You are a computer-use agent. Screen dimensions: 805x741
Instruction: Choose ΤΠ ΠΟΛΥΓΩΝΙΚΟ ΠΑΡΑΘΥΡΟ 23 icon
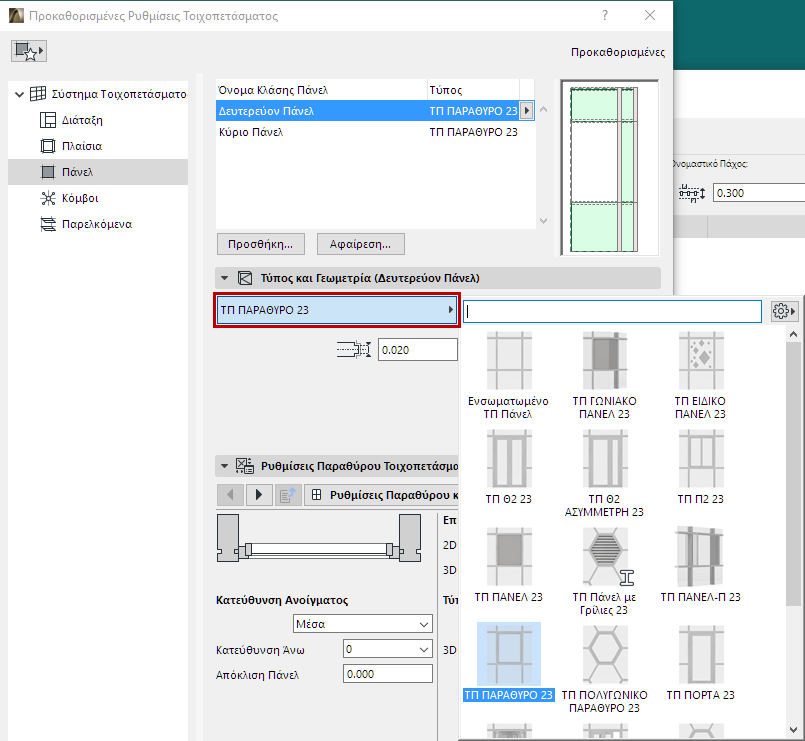(x=605, y=655)
